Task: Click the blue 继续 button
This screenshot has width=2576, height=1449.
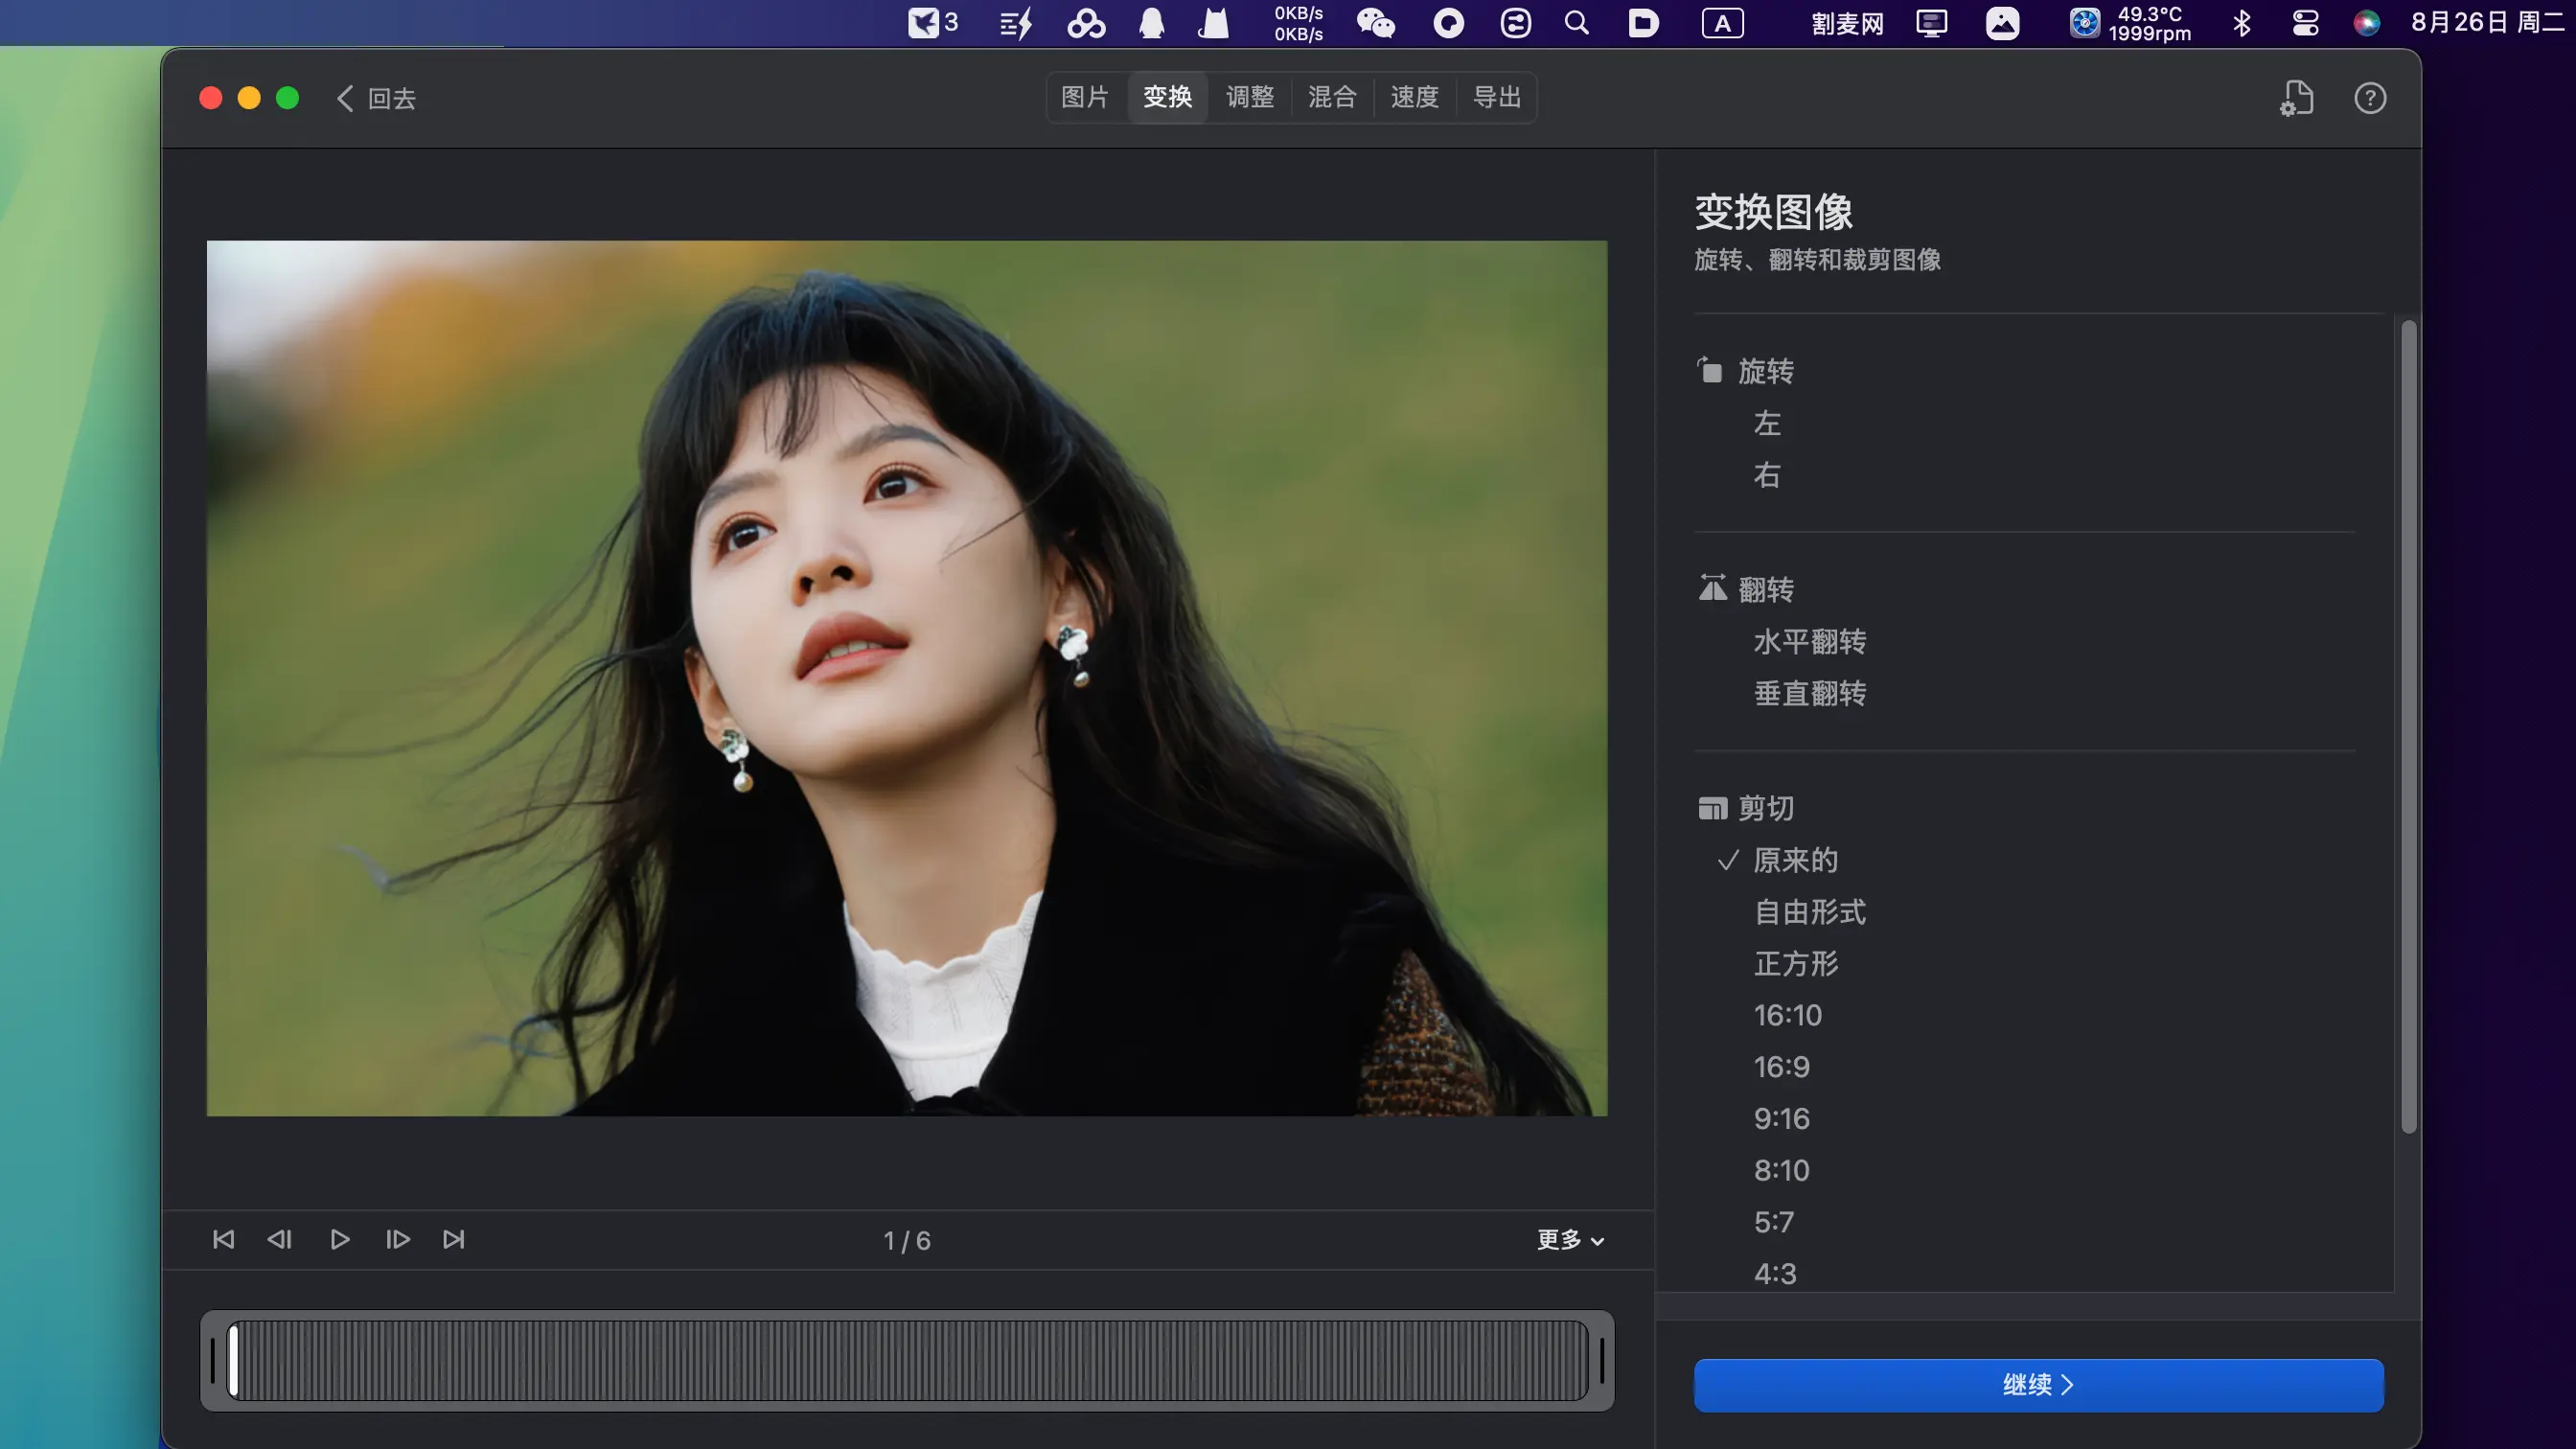Action: pos(2038,1385)
